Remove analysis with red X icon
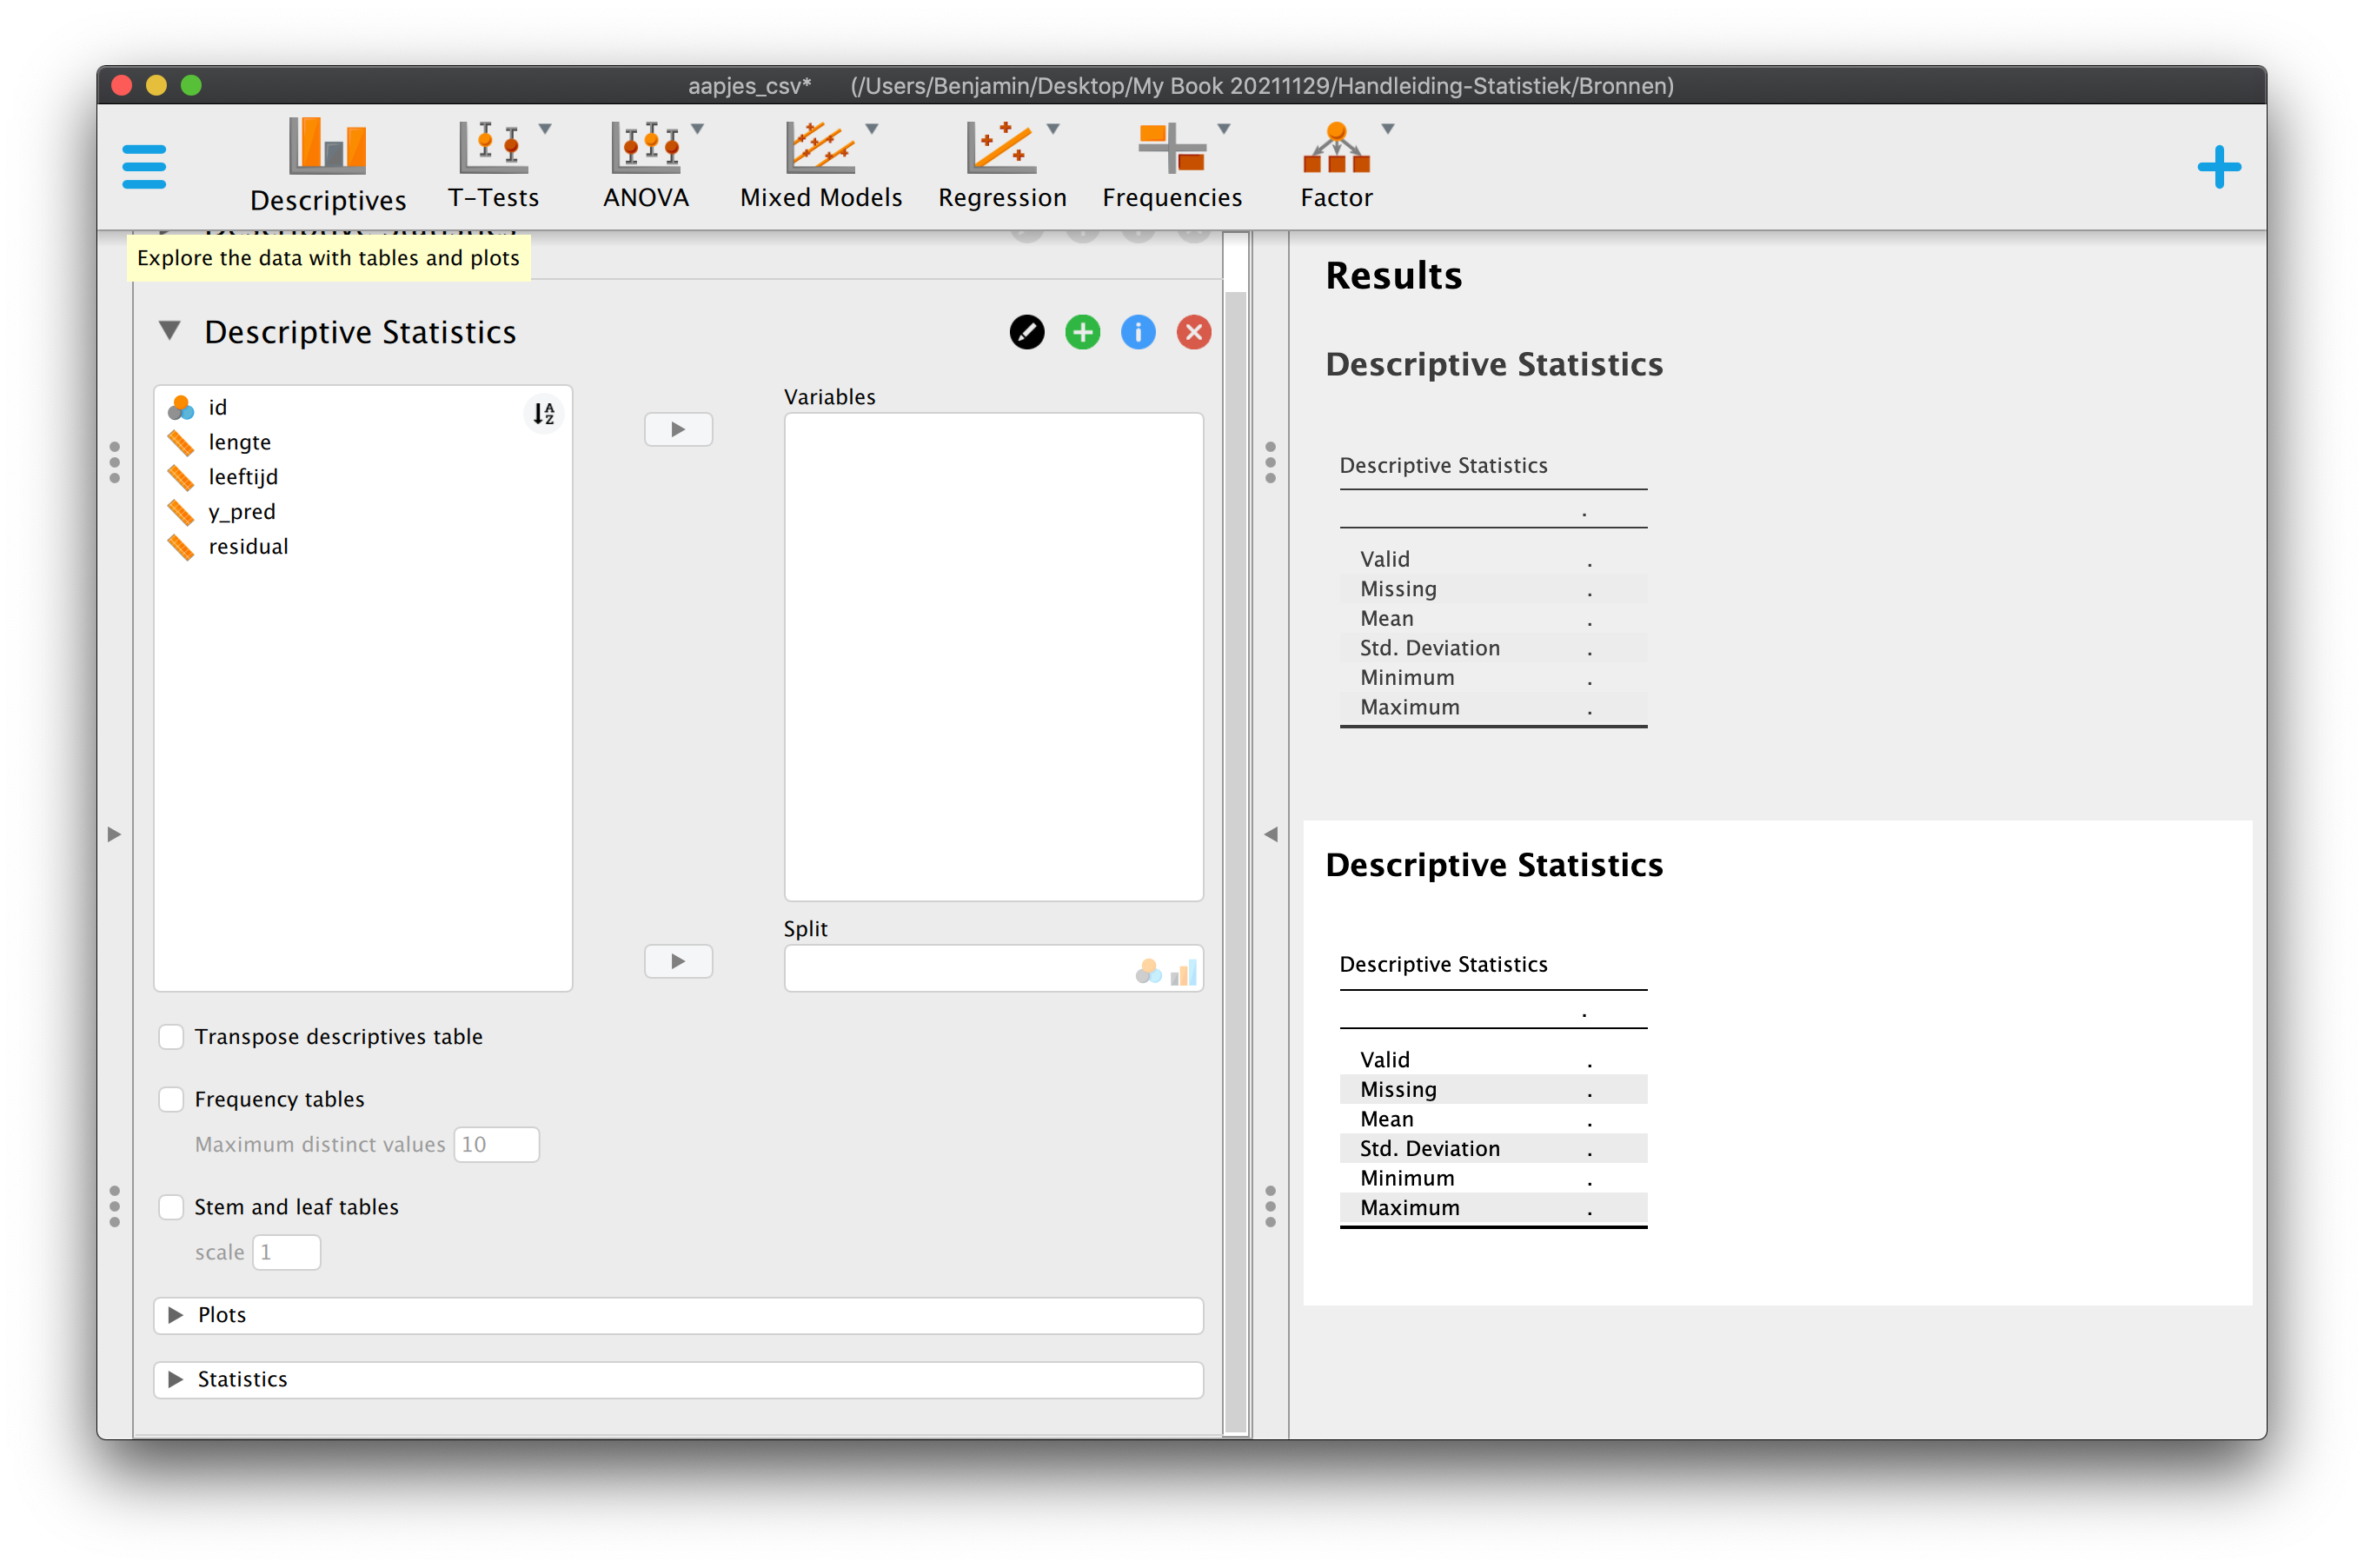Screen dimensions: 2364x1568 coord(1194,332)
